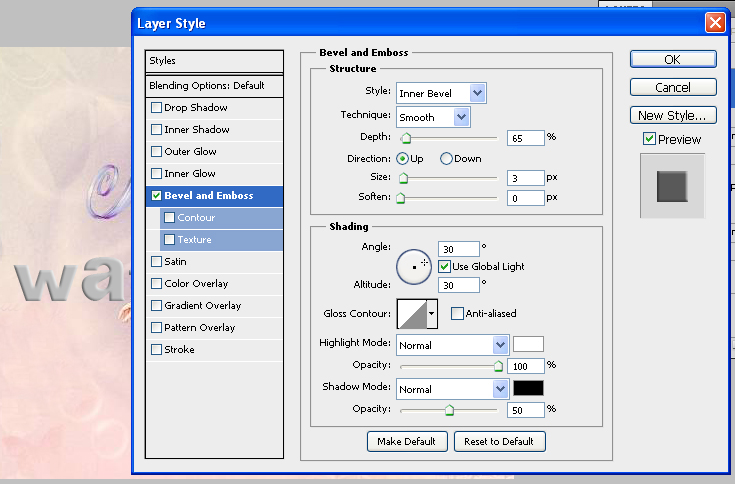The image size is (735, 484).
Task: Open the Gloss Contour picker arrow
Action: tap(432, 314)
